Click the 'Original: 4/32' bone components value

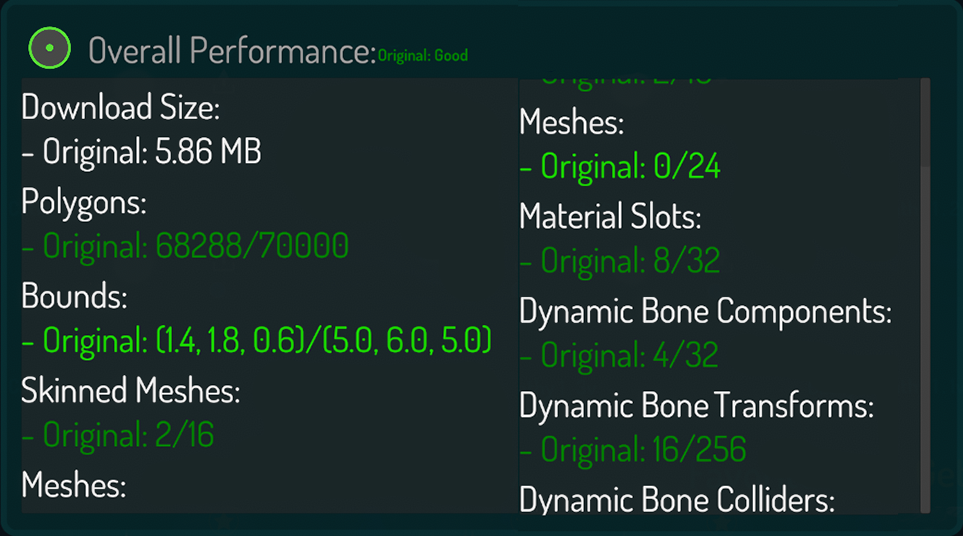pyautogui.click(x=619, y=355)
